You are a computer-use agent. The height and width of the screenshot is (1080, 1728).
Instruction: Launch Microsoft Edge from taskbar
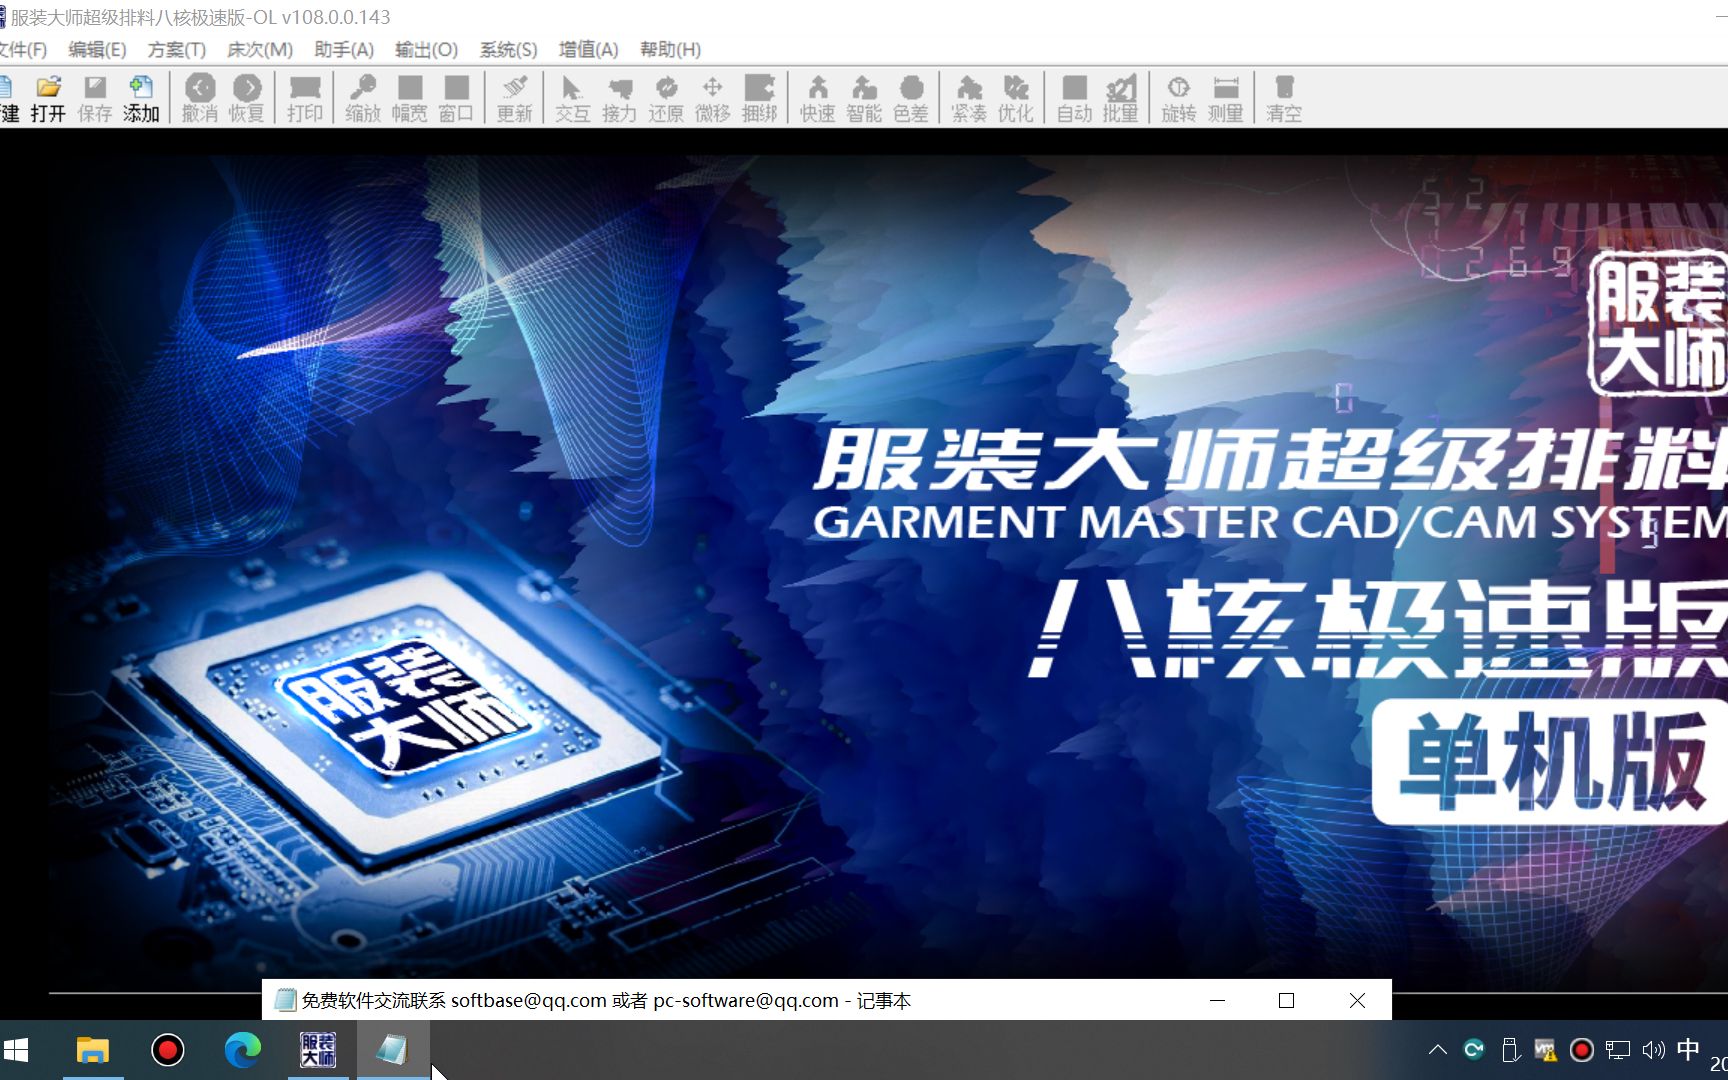coord(242,1050)
